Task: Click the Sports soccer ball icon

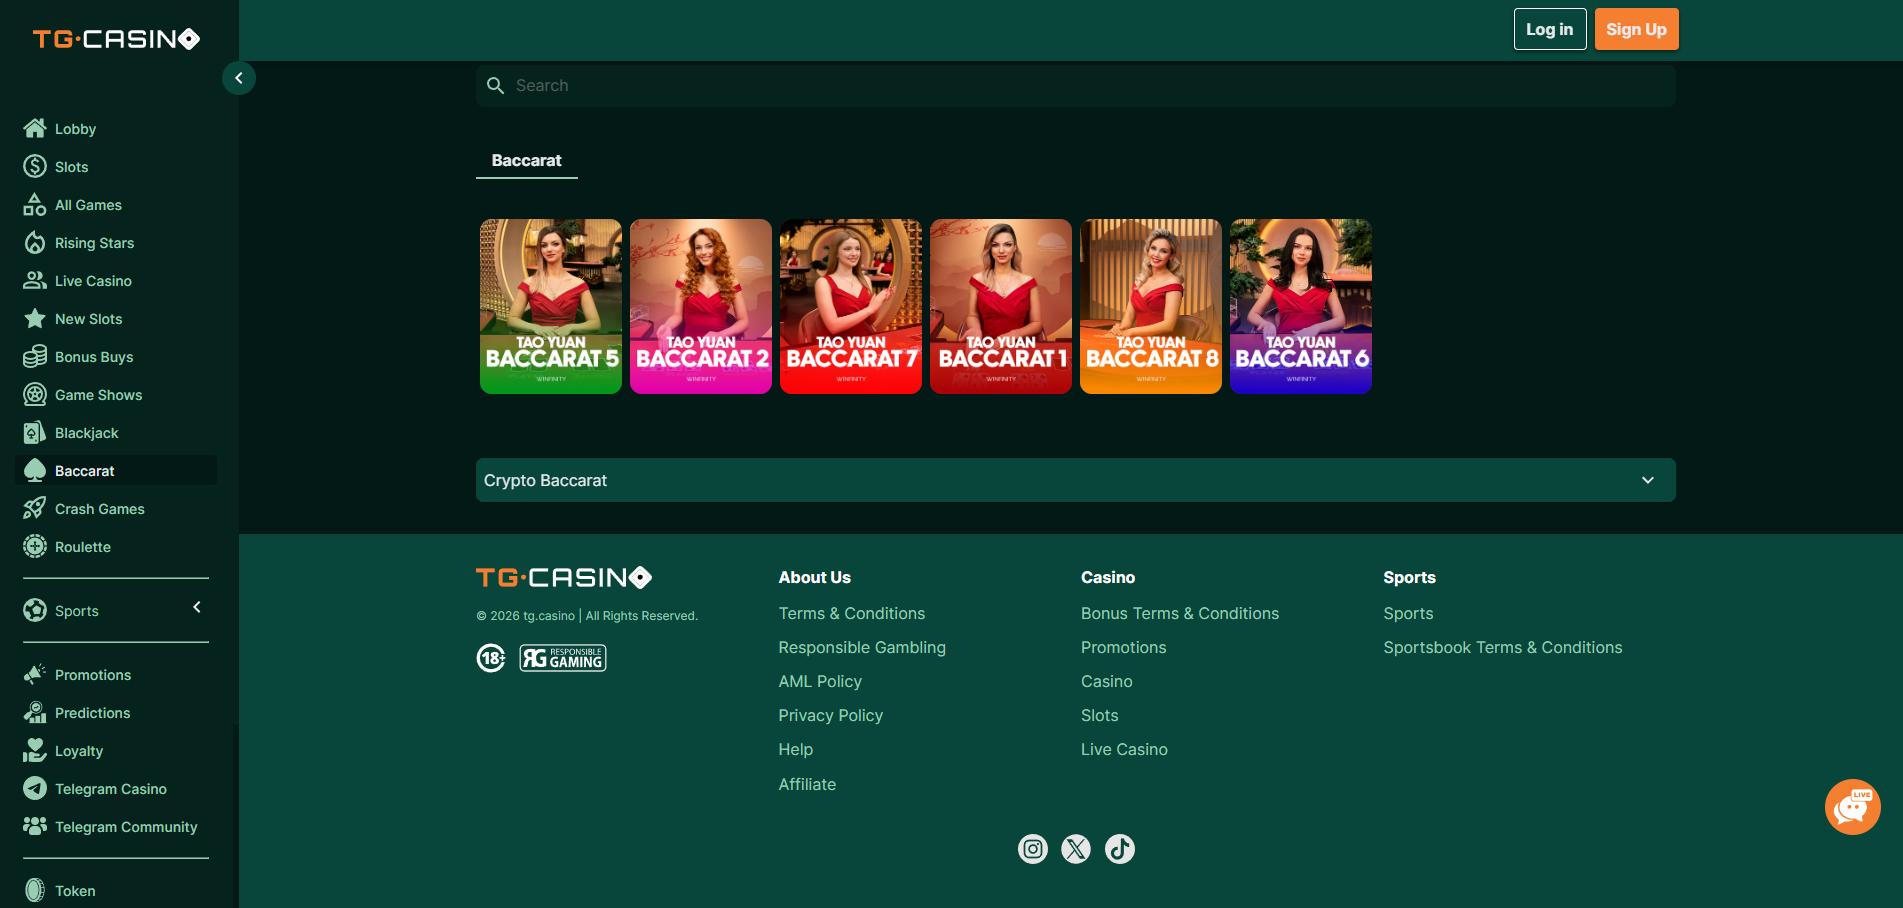Action: [x=35, y=610]
